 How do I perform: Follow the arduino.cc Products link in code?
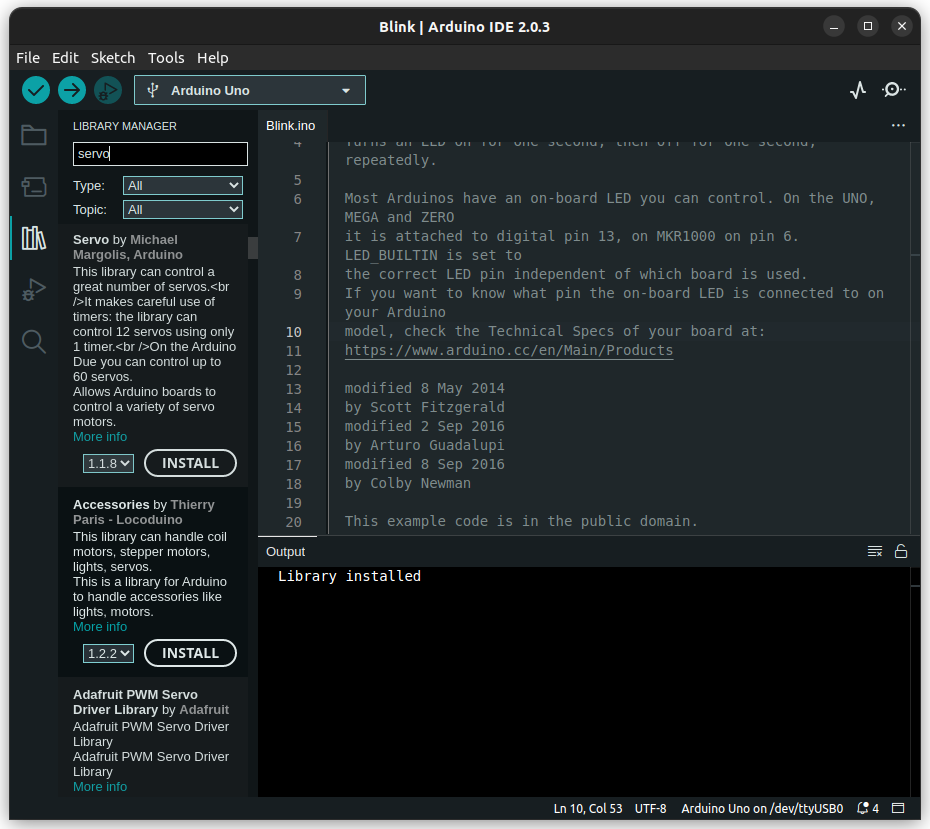pyautogui.click(x=509, y=350)
